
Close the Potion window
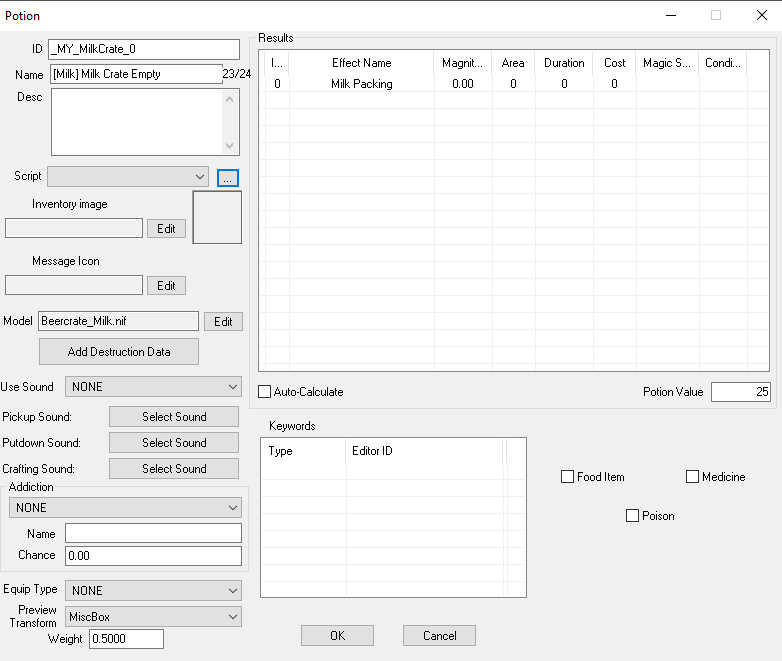click(x=762, y=15)
